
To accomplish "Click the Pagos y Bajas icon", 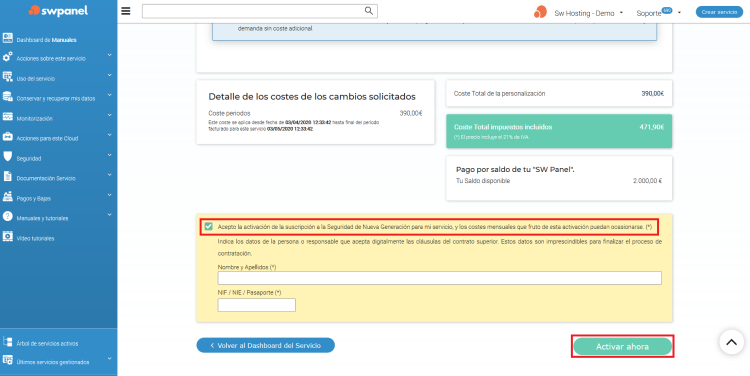I will coord(7,197).
